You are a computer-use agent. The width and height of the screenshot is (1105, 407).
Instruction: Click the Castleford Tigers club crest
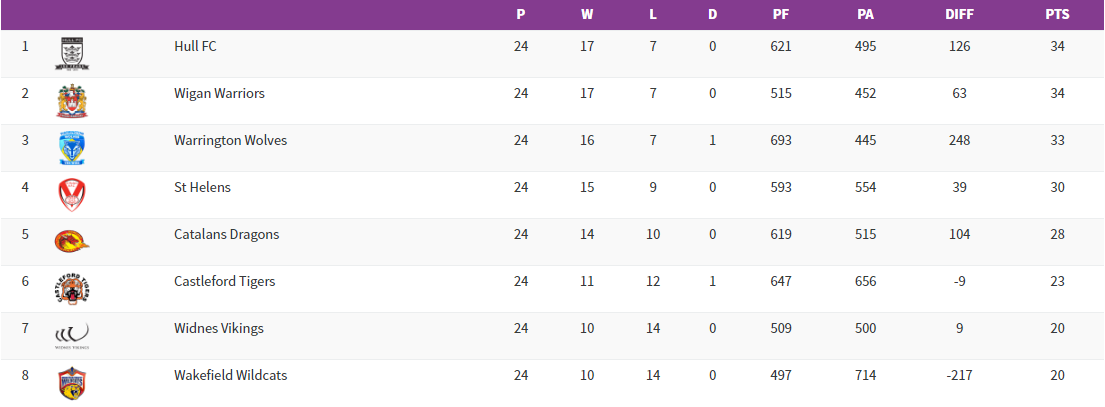click(x=73, y=289)
